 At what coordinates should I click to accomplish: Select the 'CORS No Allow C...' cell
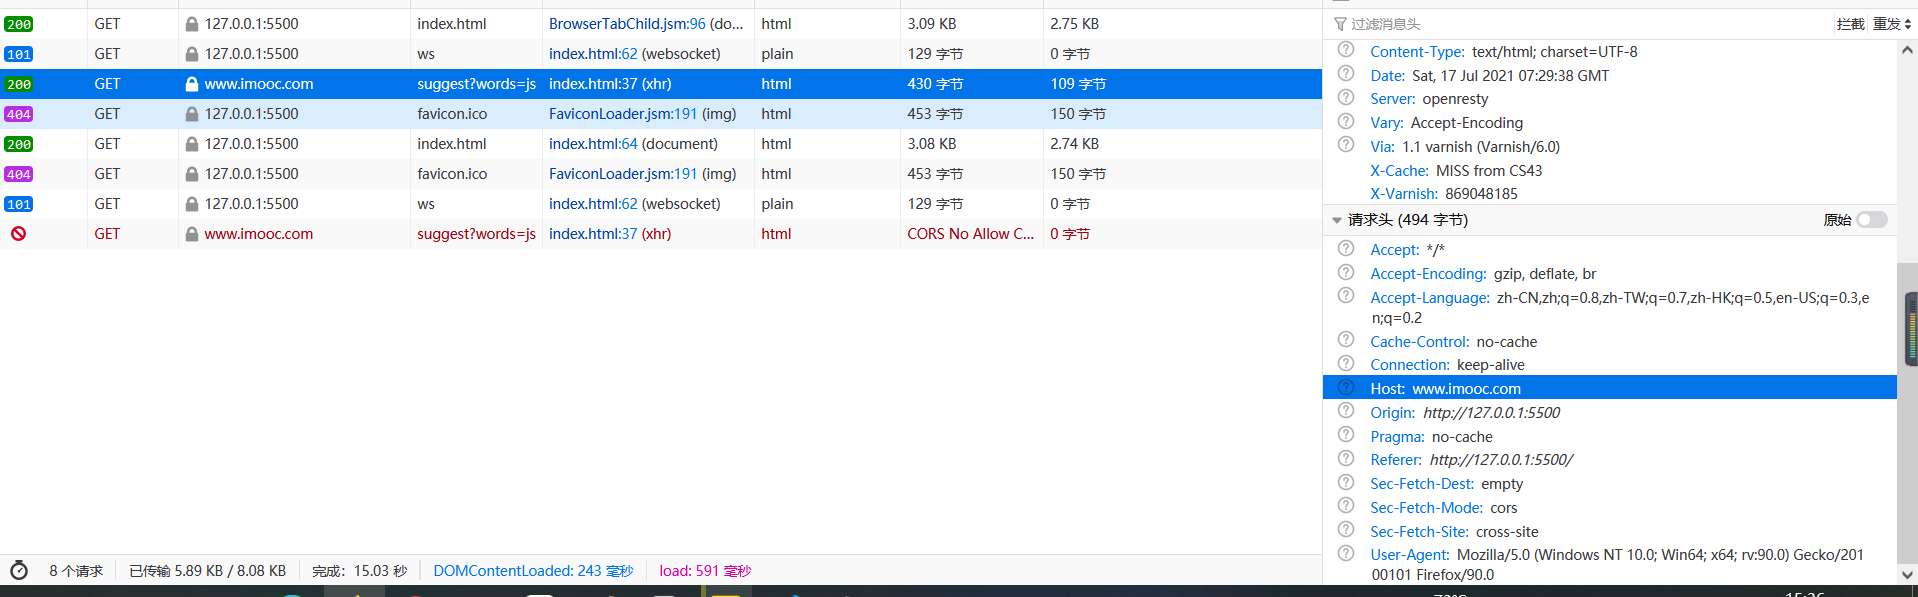pyautogui.click(x=971, y=234)
